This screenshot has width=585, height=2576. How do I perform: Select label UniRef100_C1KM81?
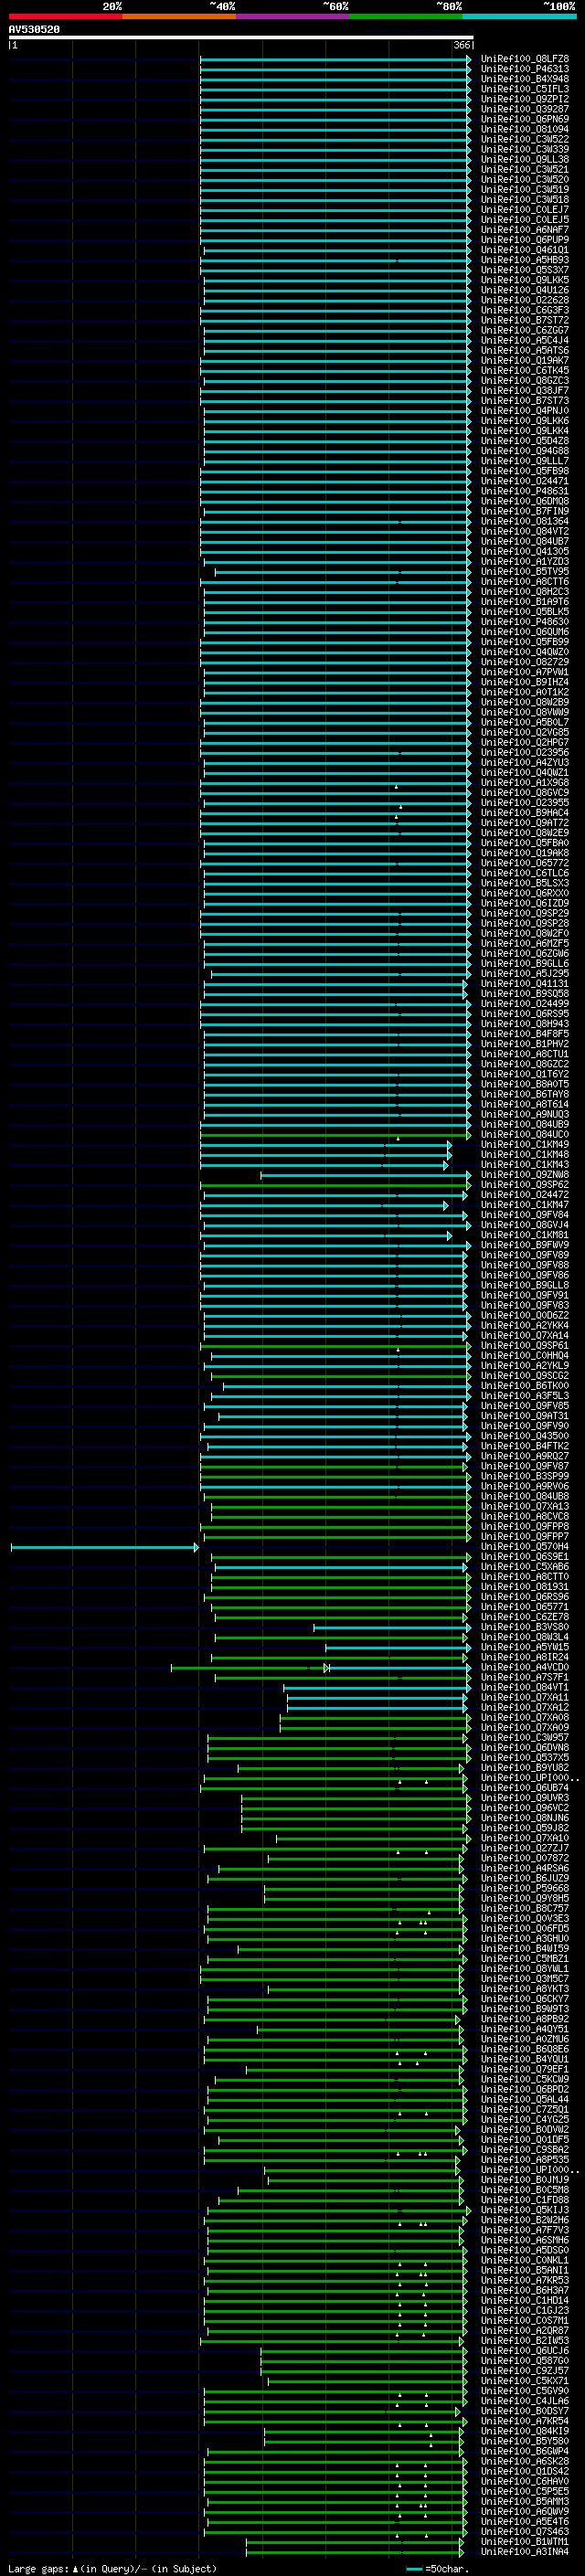click(525, 1235)
